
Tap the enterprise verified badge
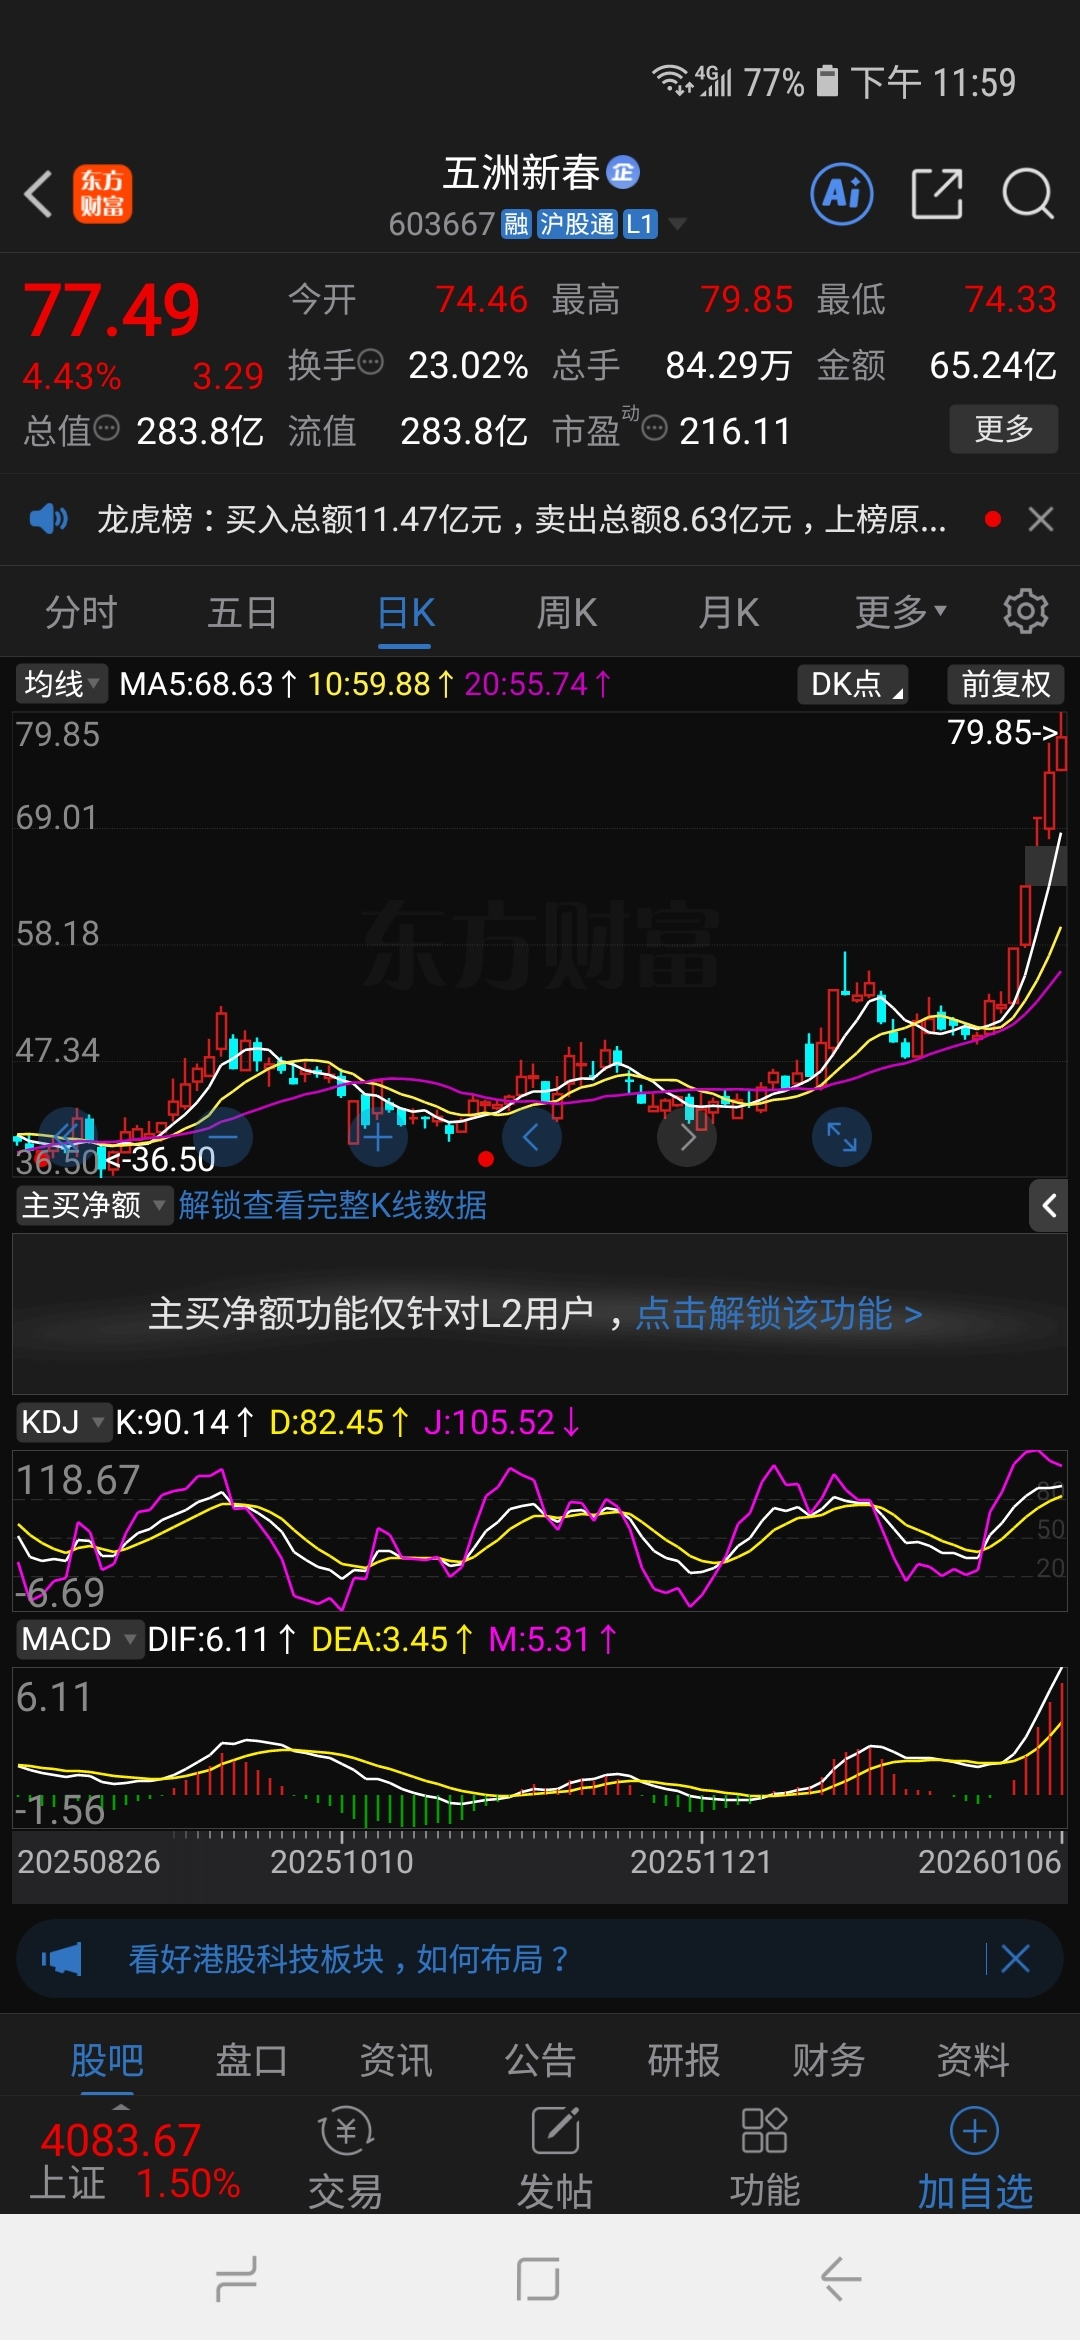click(x=623, y=172)
